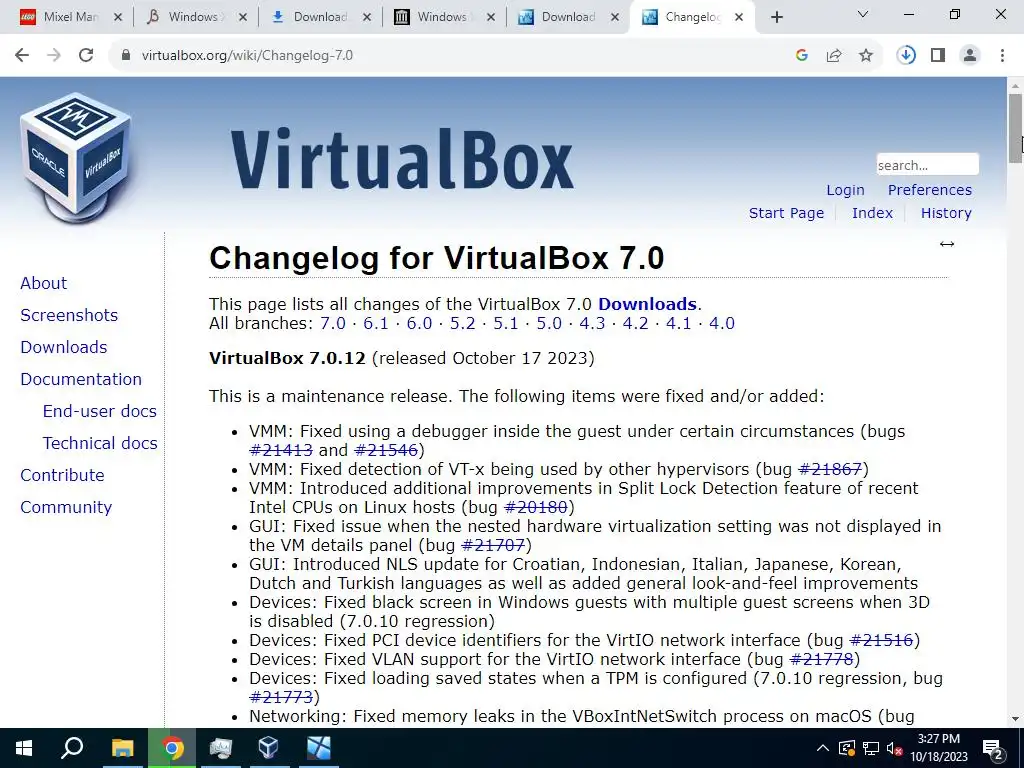Screen dimensions: 1024x768
Task: Open Community in the sidebar
Action: pos(66,507)
